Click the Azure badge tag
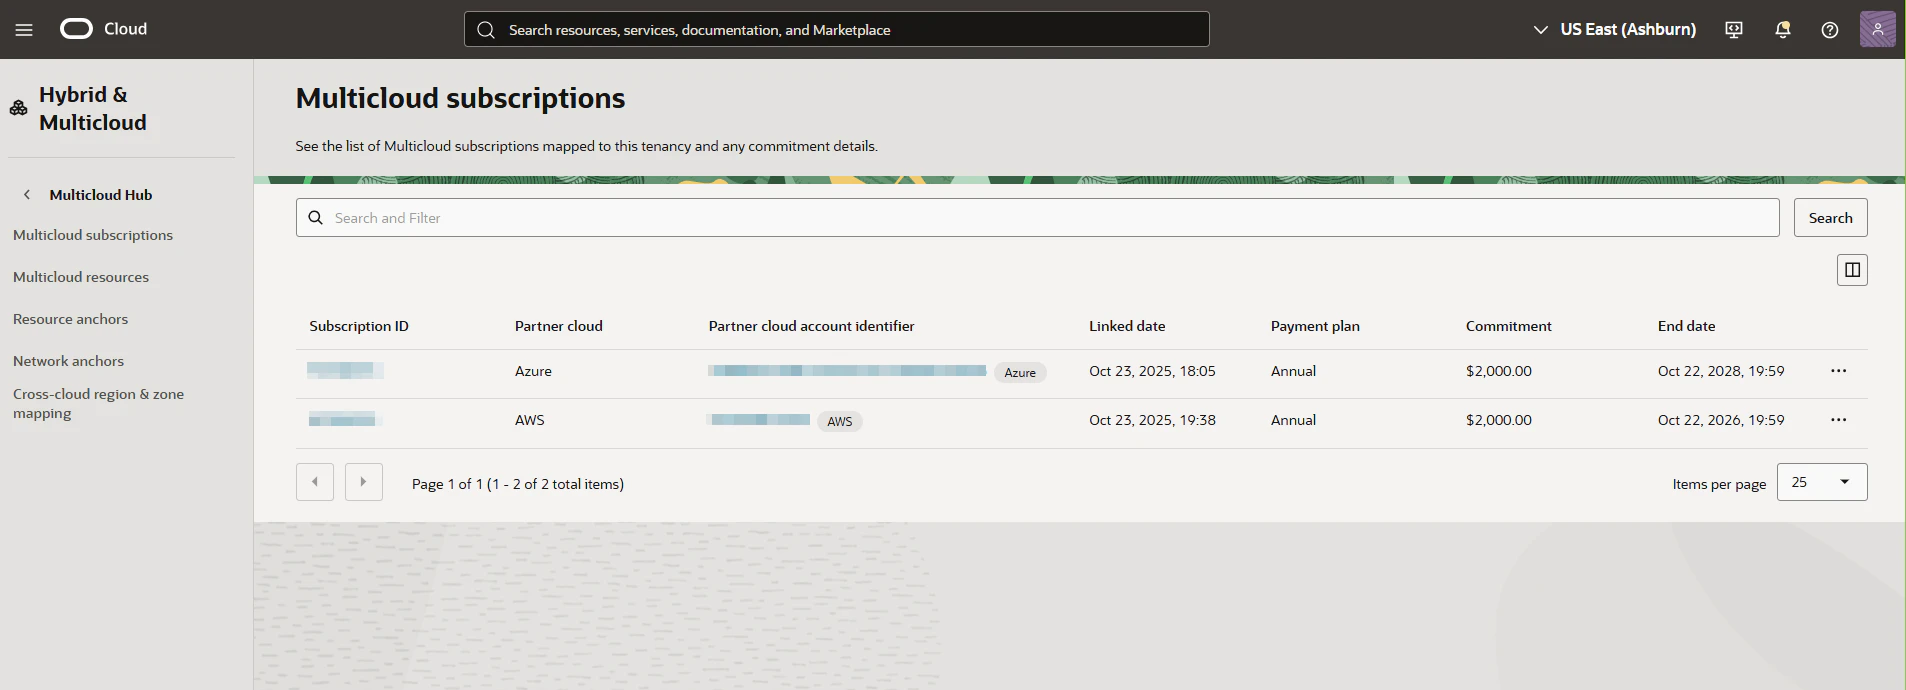 tap(1020, 372)
